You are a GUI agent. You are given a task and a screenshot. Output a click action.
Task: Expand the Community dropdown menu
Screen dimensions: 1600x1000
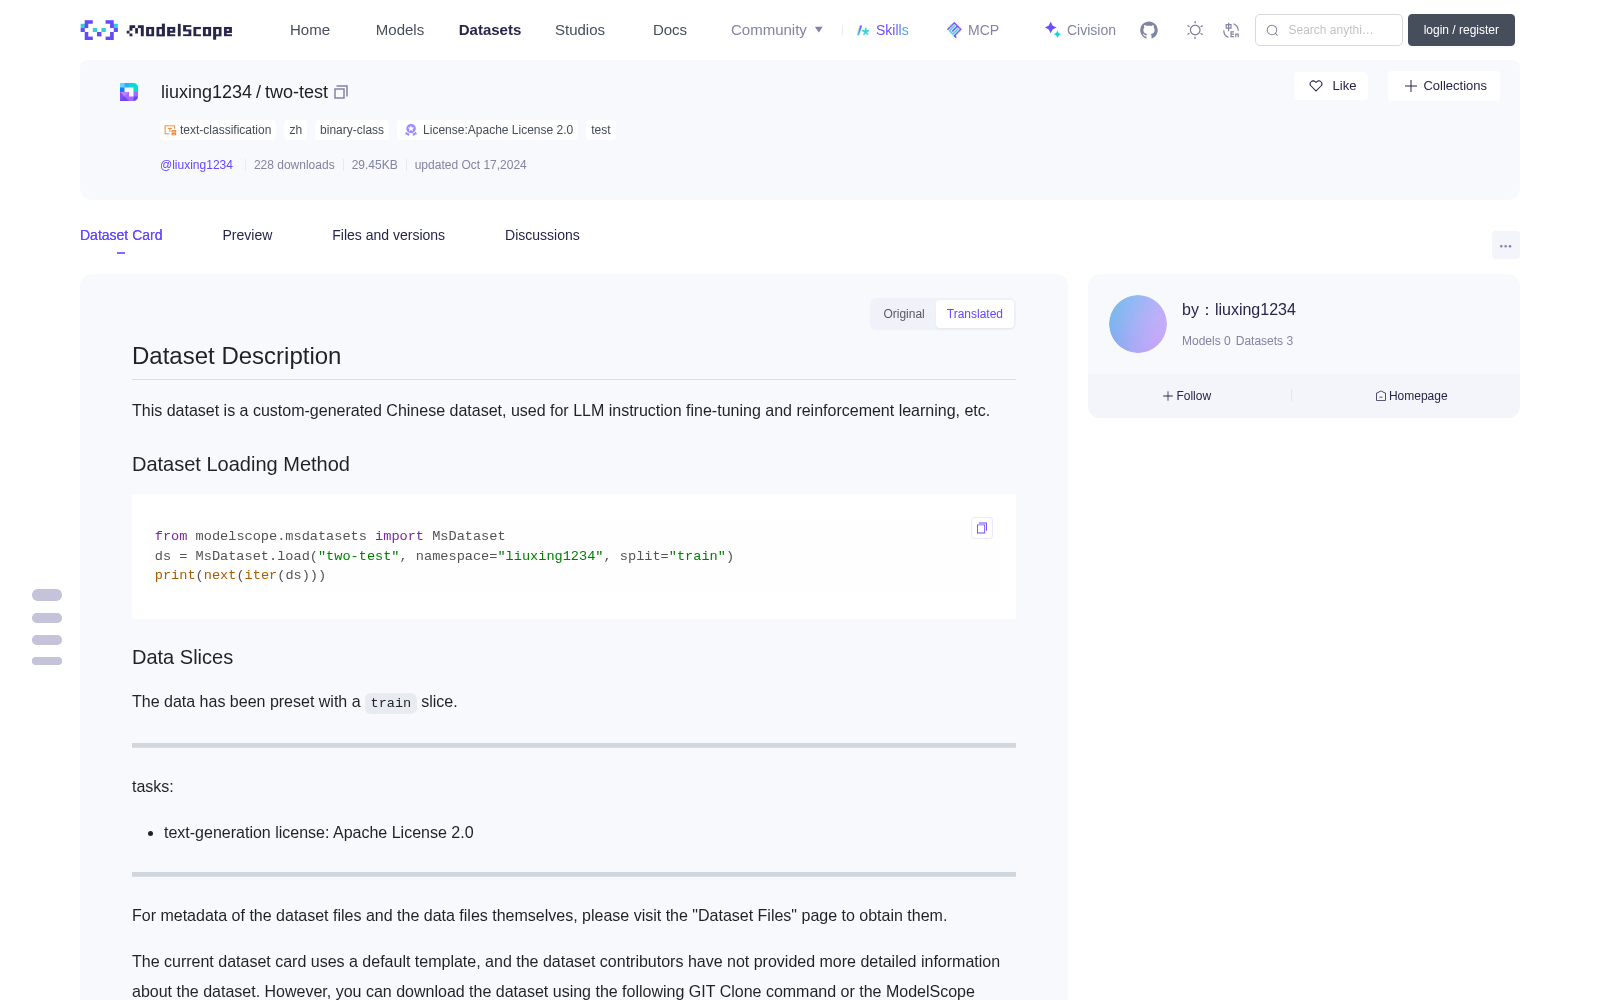(x=777, y=30)
